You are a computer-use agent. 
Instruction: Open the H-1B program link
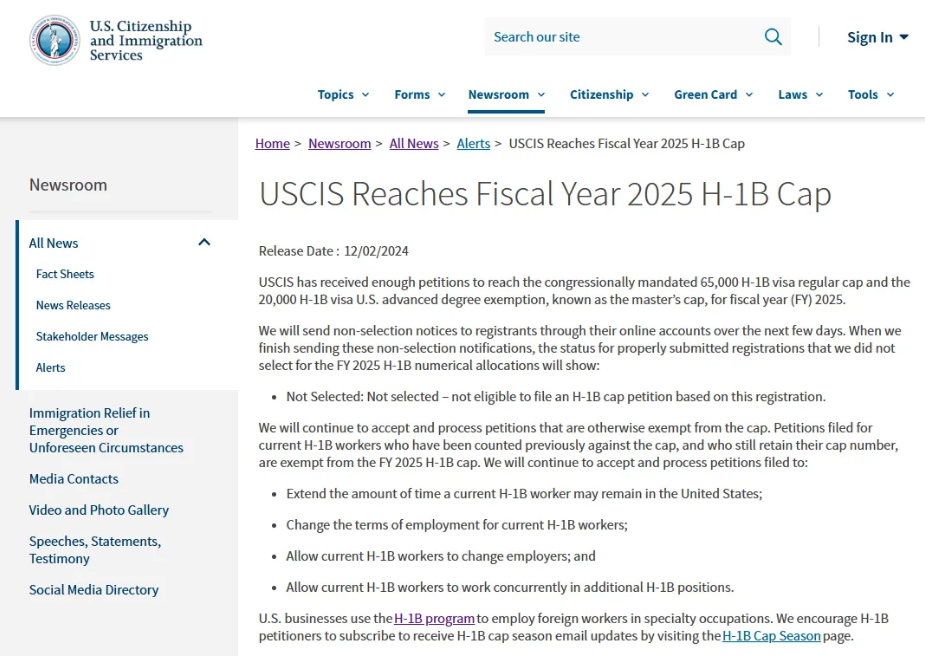click(434, 619)
